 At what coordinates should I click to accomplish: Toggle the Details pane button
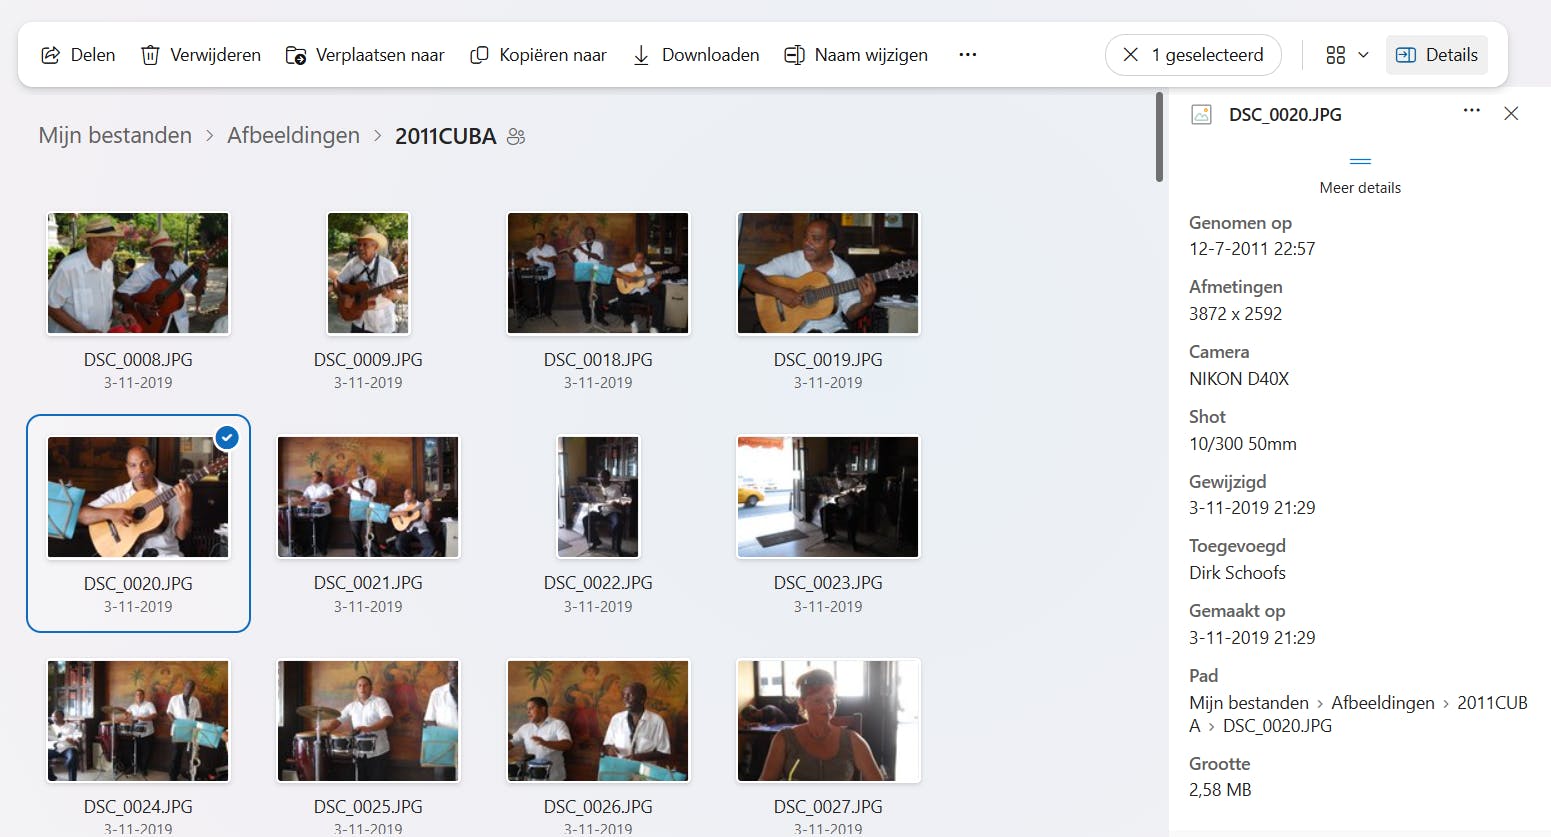click(x=1437, y=55)
